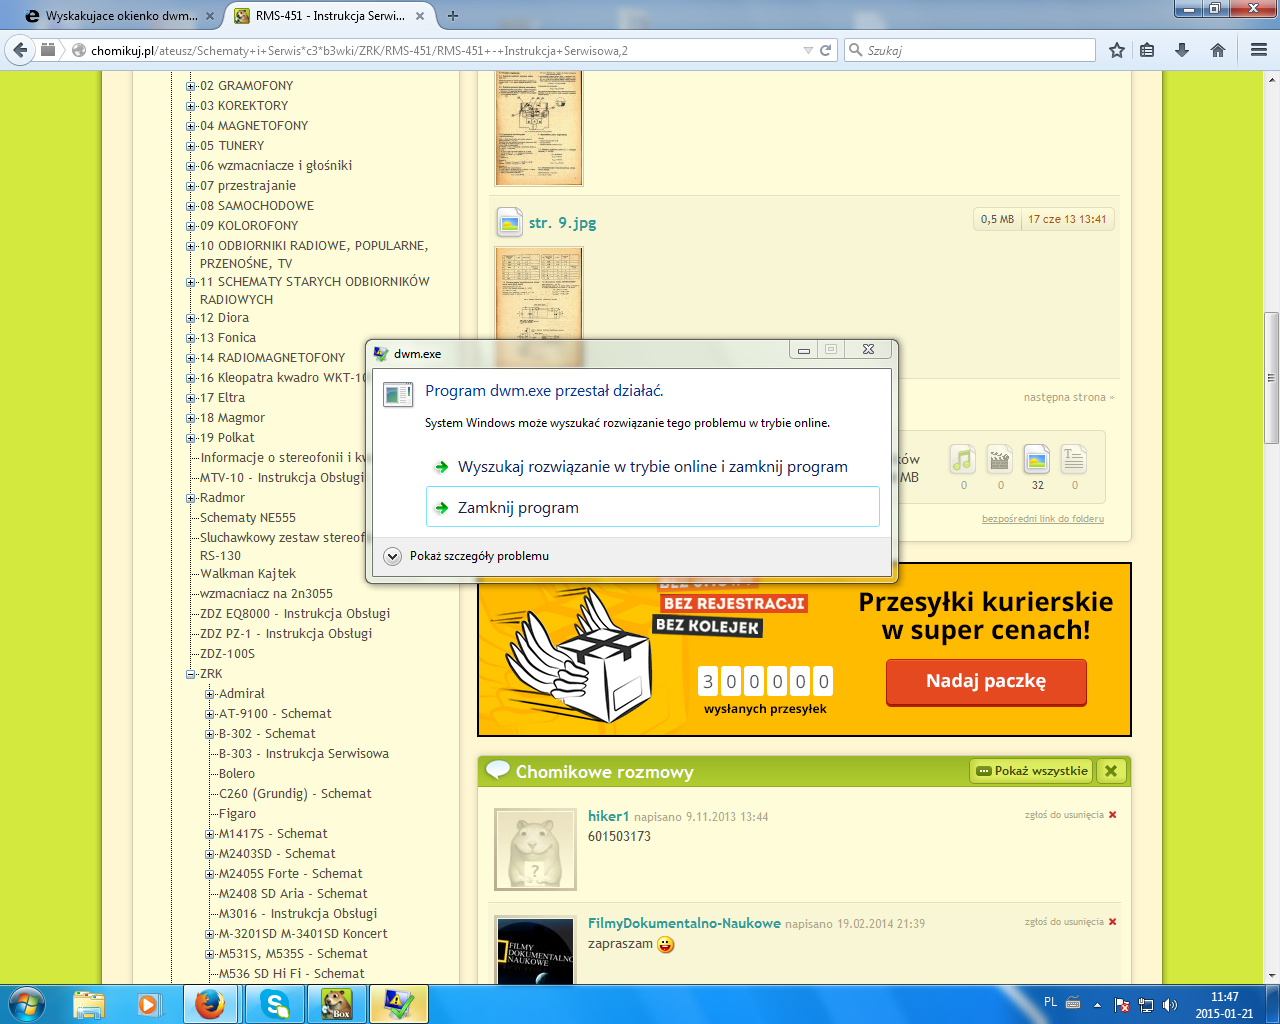The height and width of the screenshot is (1024, 1280).
Task: Open Skype from taskbar
Action: [x=275, y=1004]
